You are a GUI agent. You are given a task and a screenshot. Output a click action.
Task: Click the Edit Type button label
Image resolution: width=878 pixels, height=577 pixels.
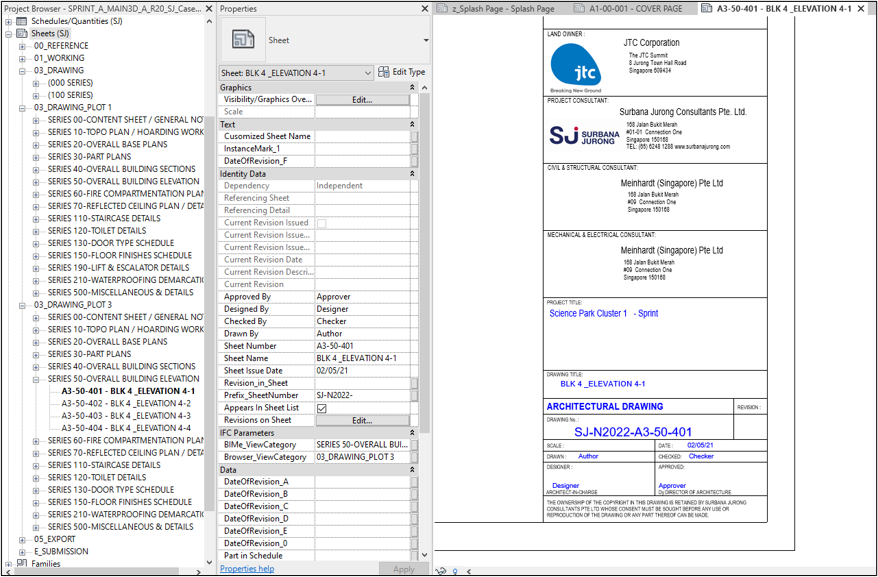[409, 72]
